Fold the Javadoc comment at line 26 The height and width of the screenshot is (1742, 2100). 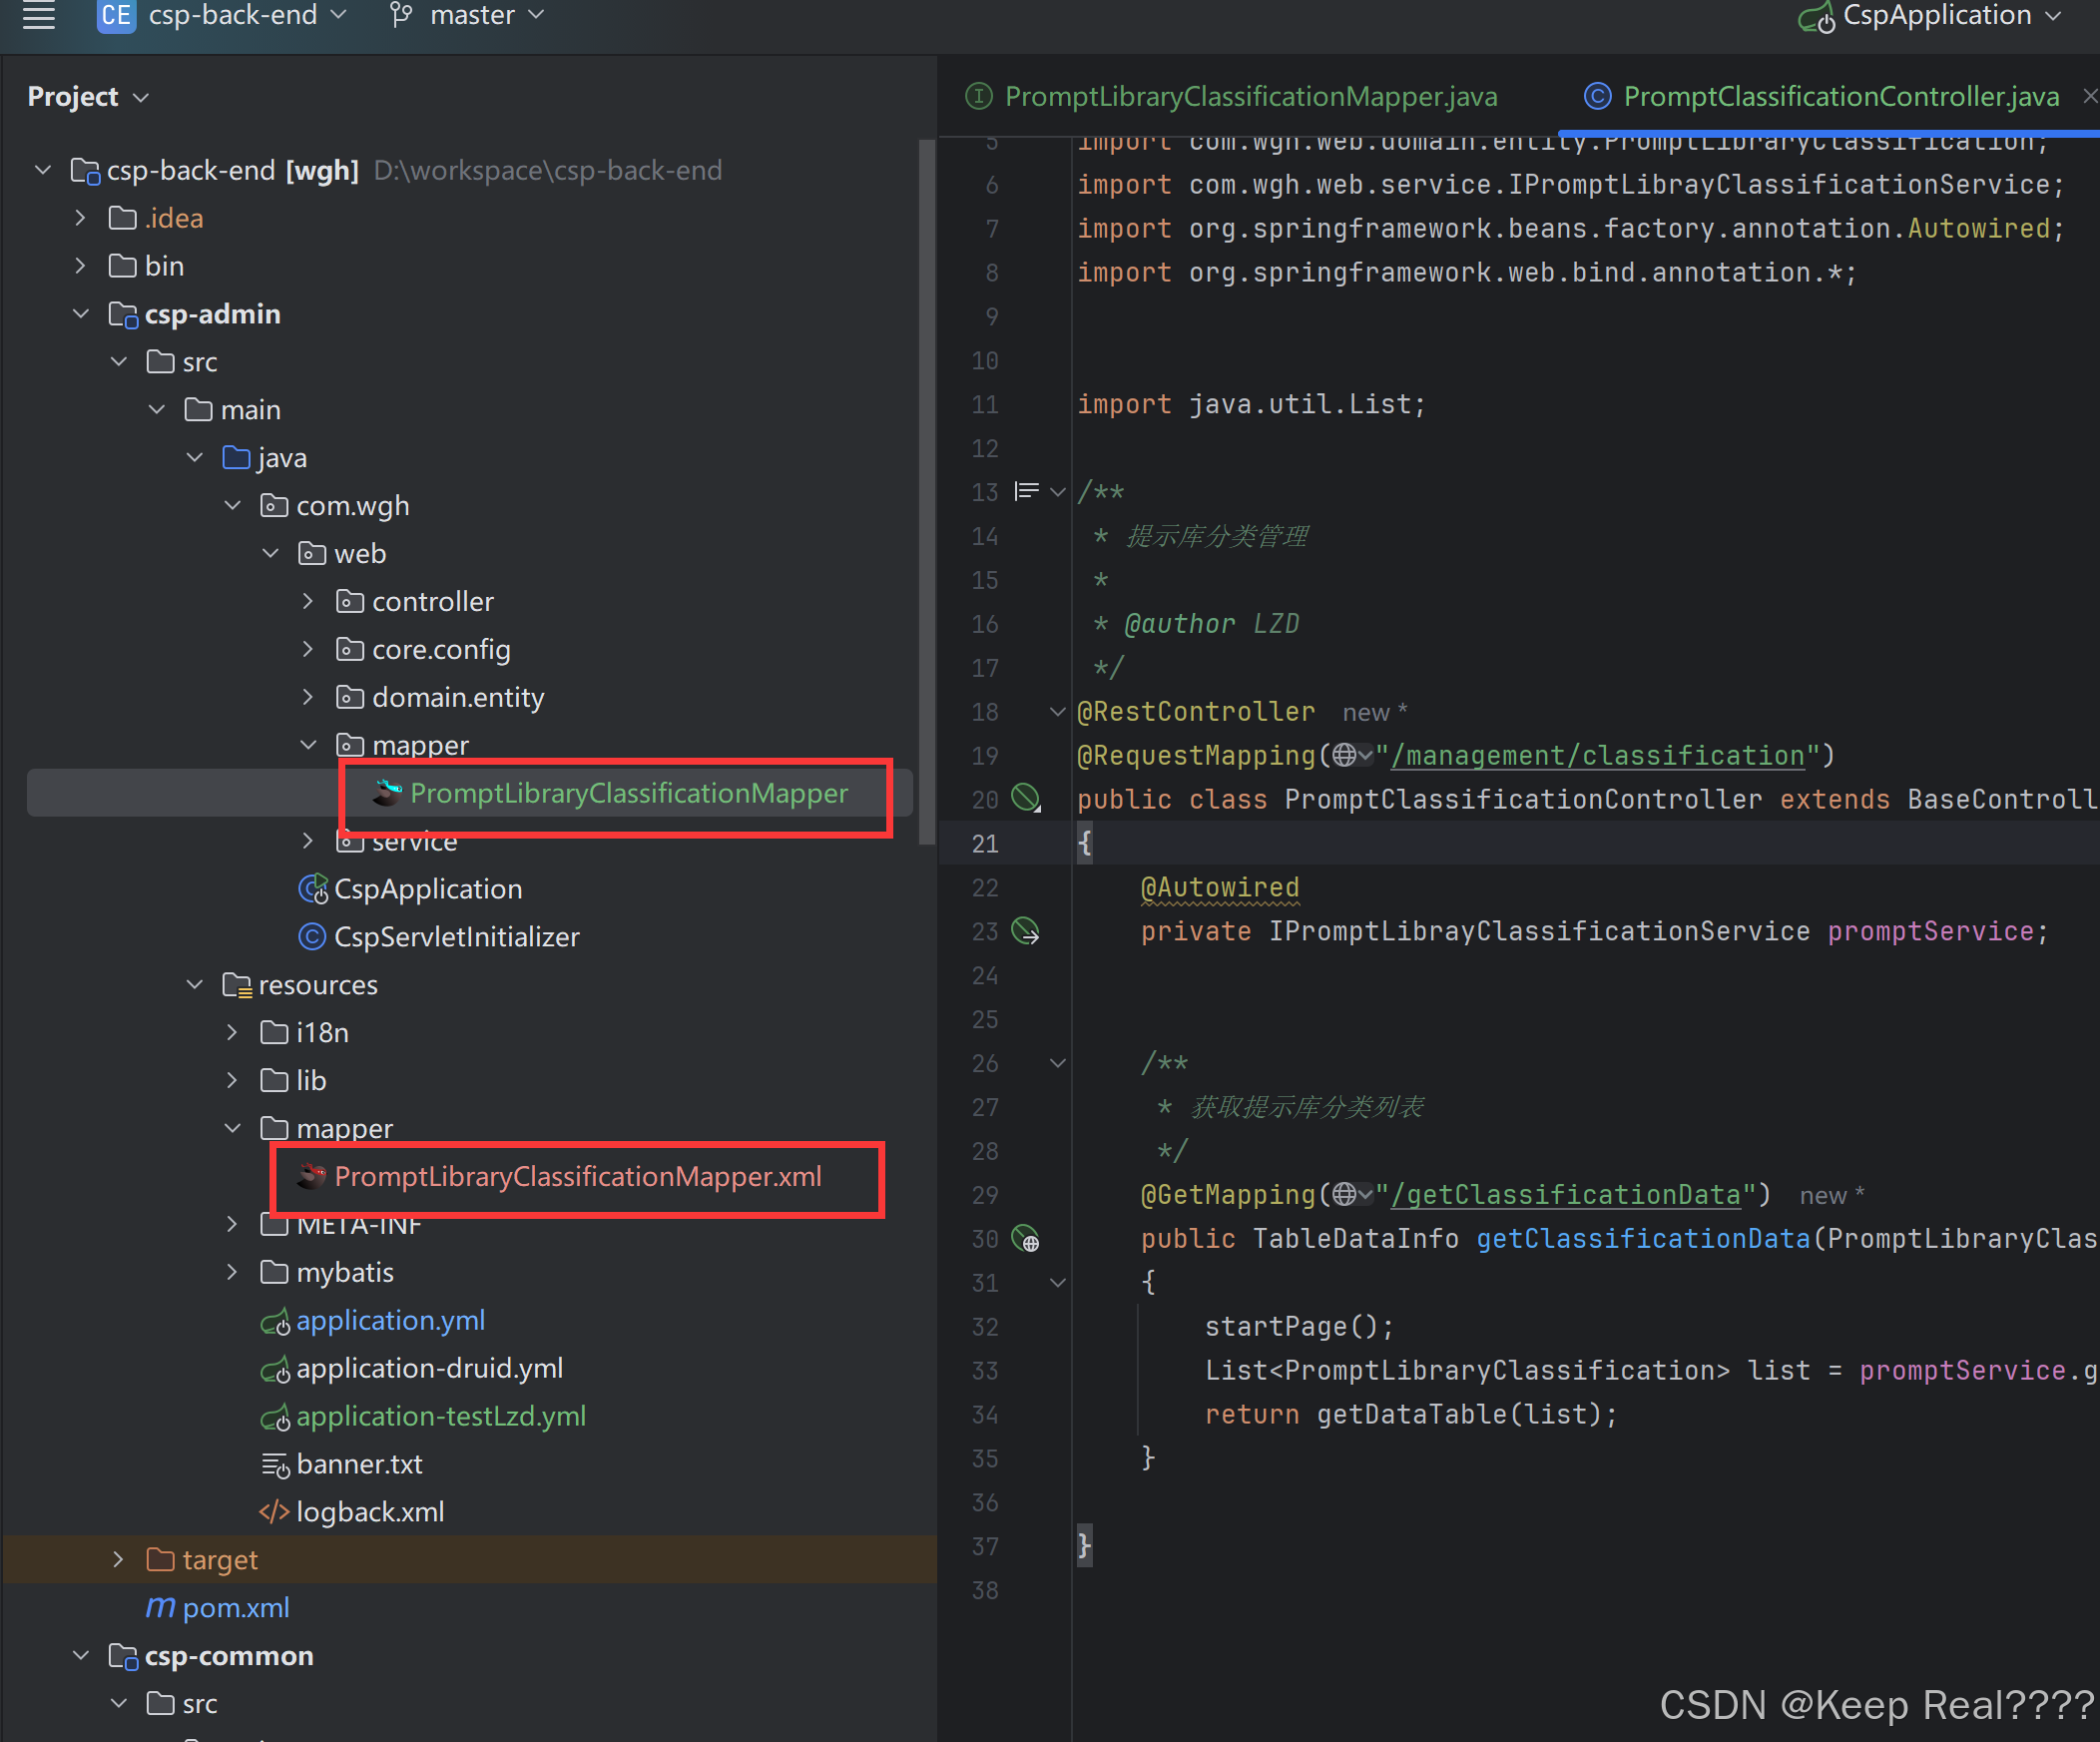click(1057, 1063)
